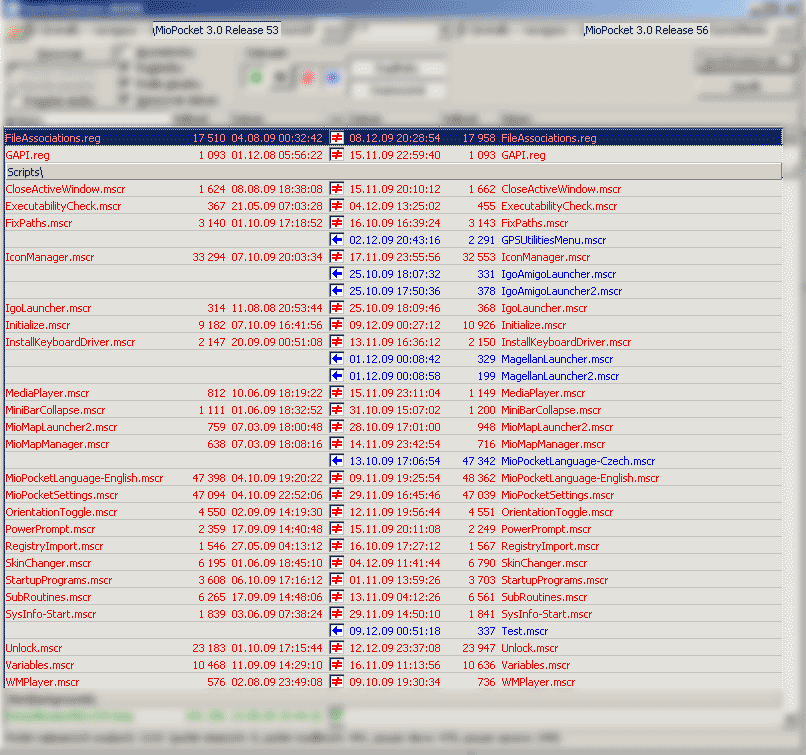806x755 pixels.
Task: Click the date 12.12.09 23:37:08
Action: [x=395, y=648]
